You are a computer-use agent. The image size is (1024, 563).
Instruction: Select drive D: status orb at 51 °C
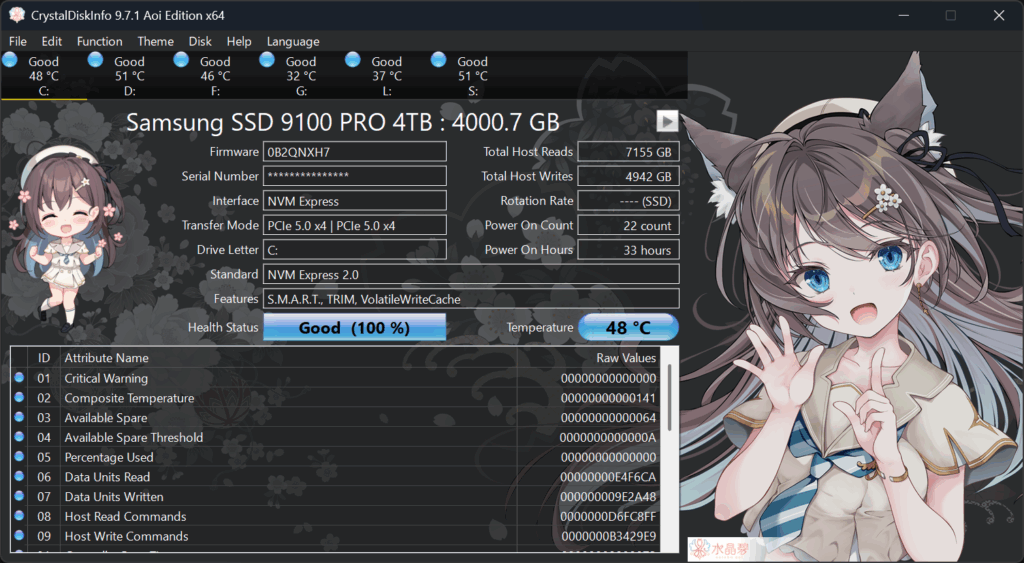tap(96, 60)
